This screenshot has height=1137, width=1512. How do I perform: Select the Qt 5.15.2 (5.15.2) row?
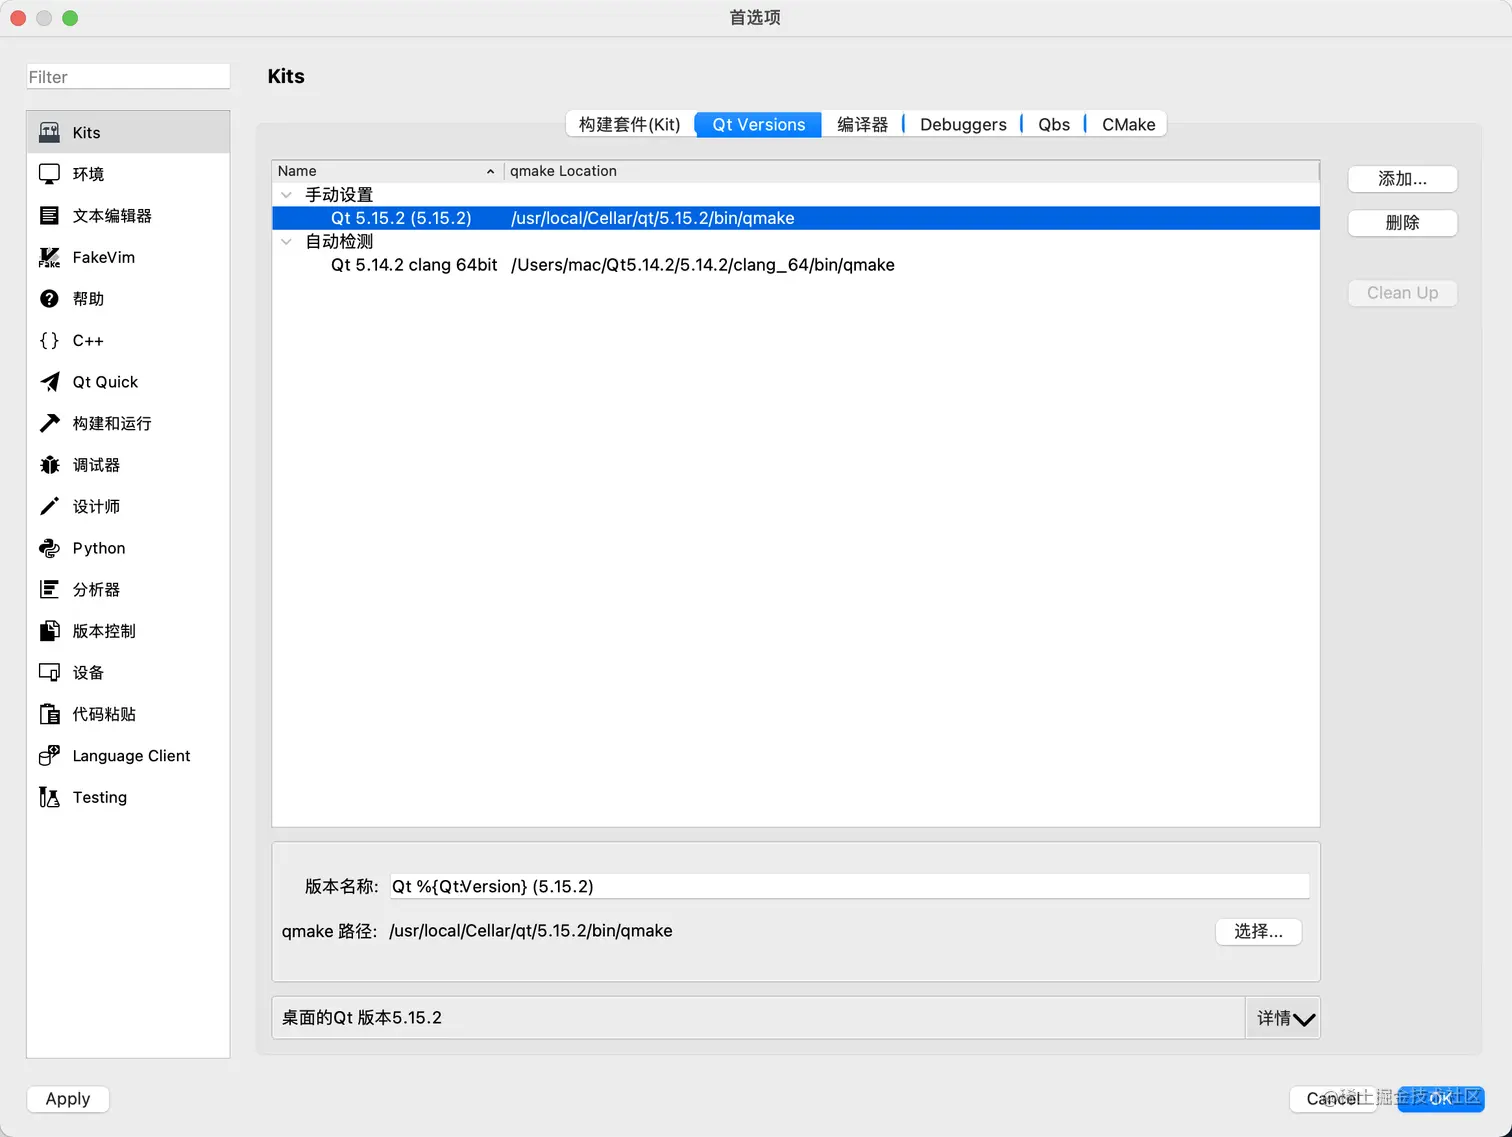(x=796, y=218)
